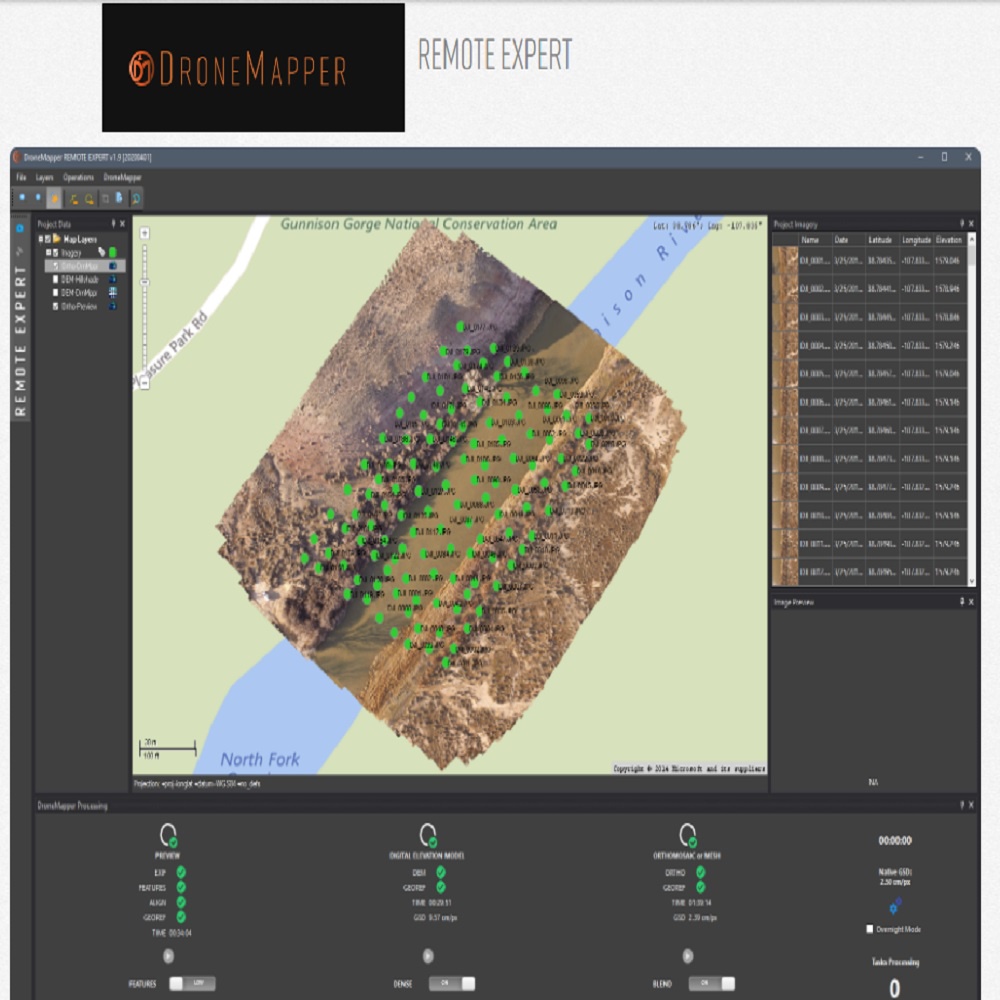Viewport: 1000px width, 1000px height.
Task: Sort by the Name column header
Action: point(815,240)
